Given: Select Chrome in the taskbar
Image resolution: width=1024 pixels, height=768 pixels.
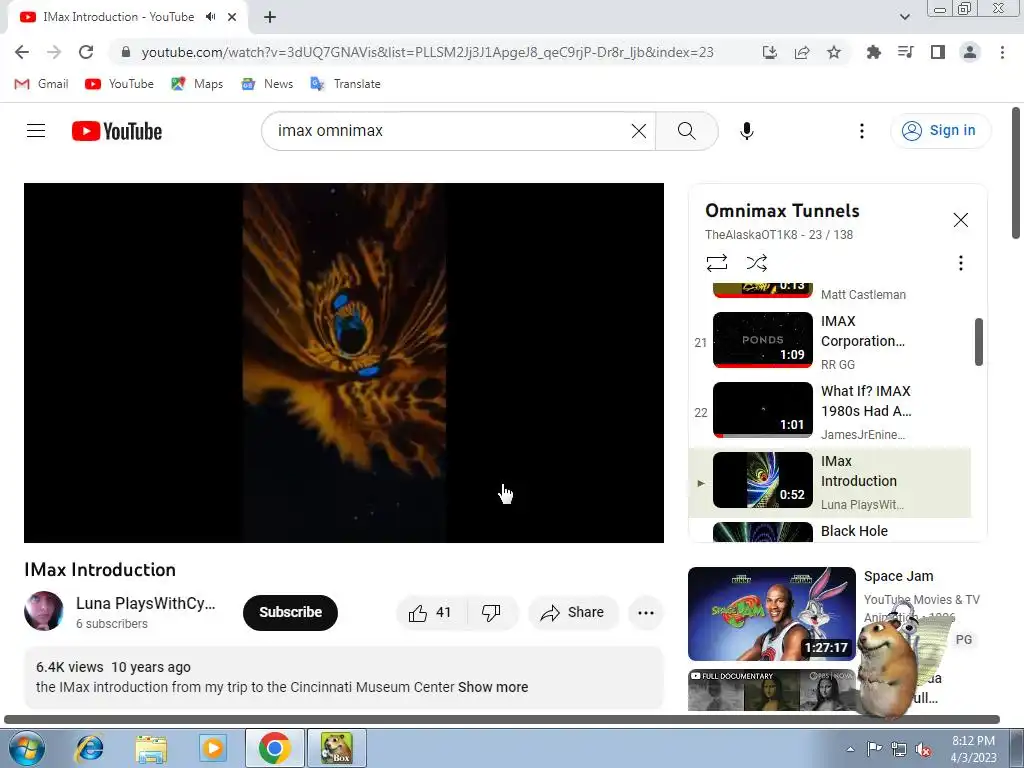Looking at the screenshot, I should click(x=274, y=748).
